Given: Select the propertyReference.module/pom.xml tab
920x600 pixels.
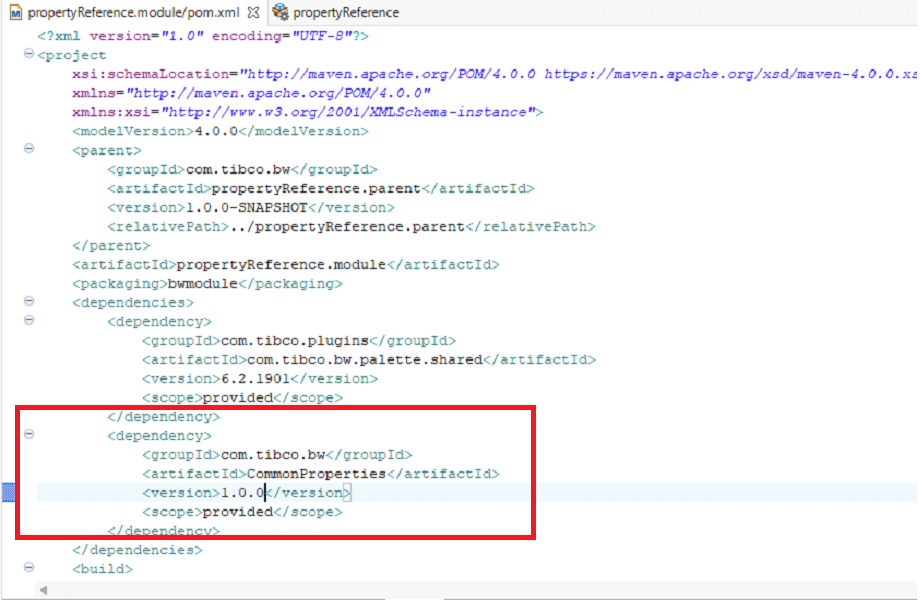Looking at the screenshot, I should pos(134,12).
